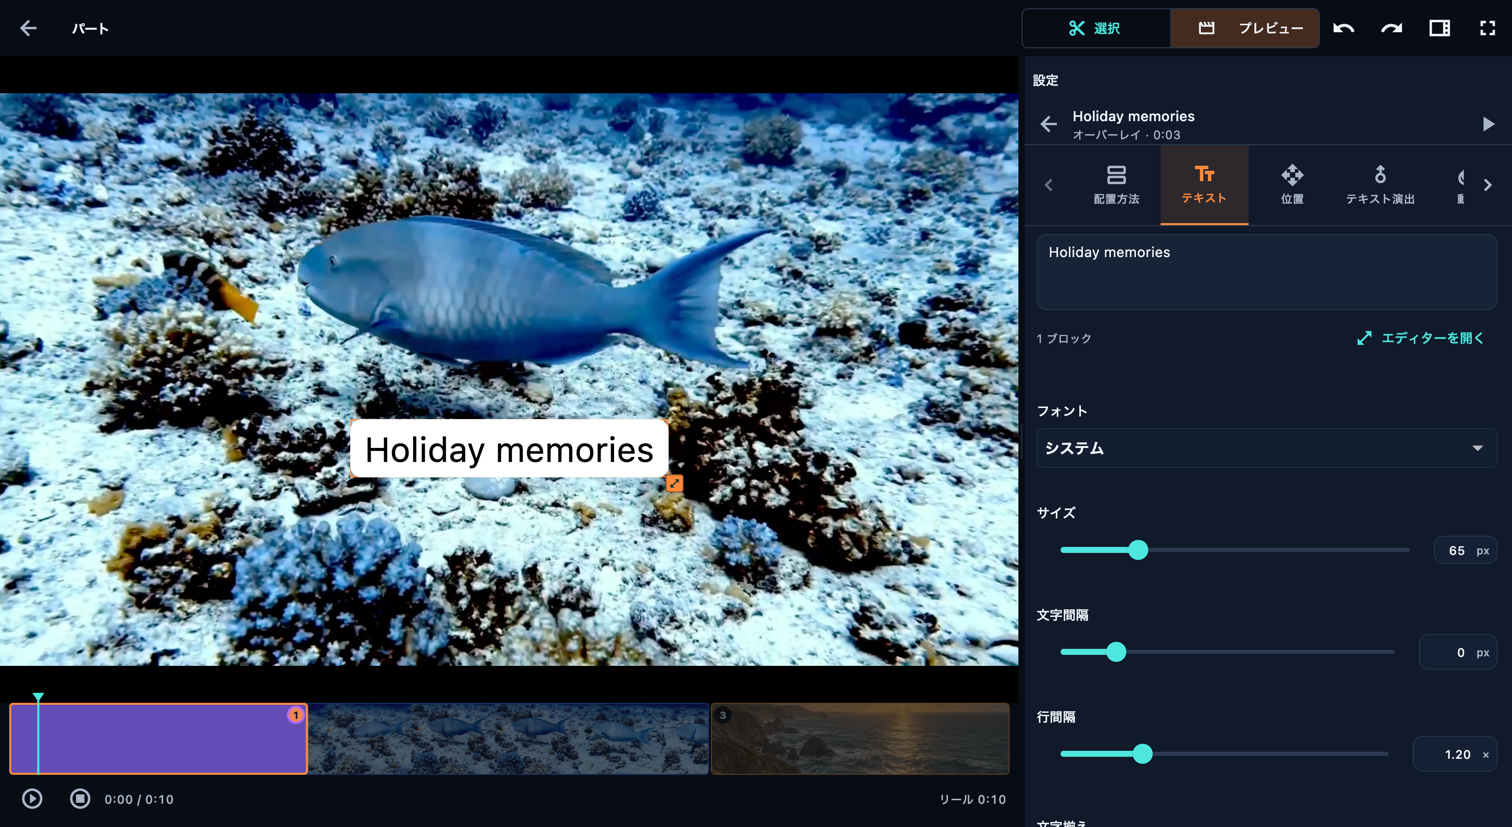Select the Holiday memories text box on the video
This screenshot has height=827, width=1512.
(x=509, y=449)
